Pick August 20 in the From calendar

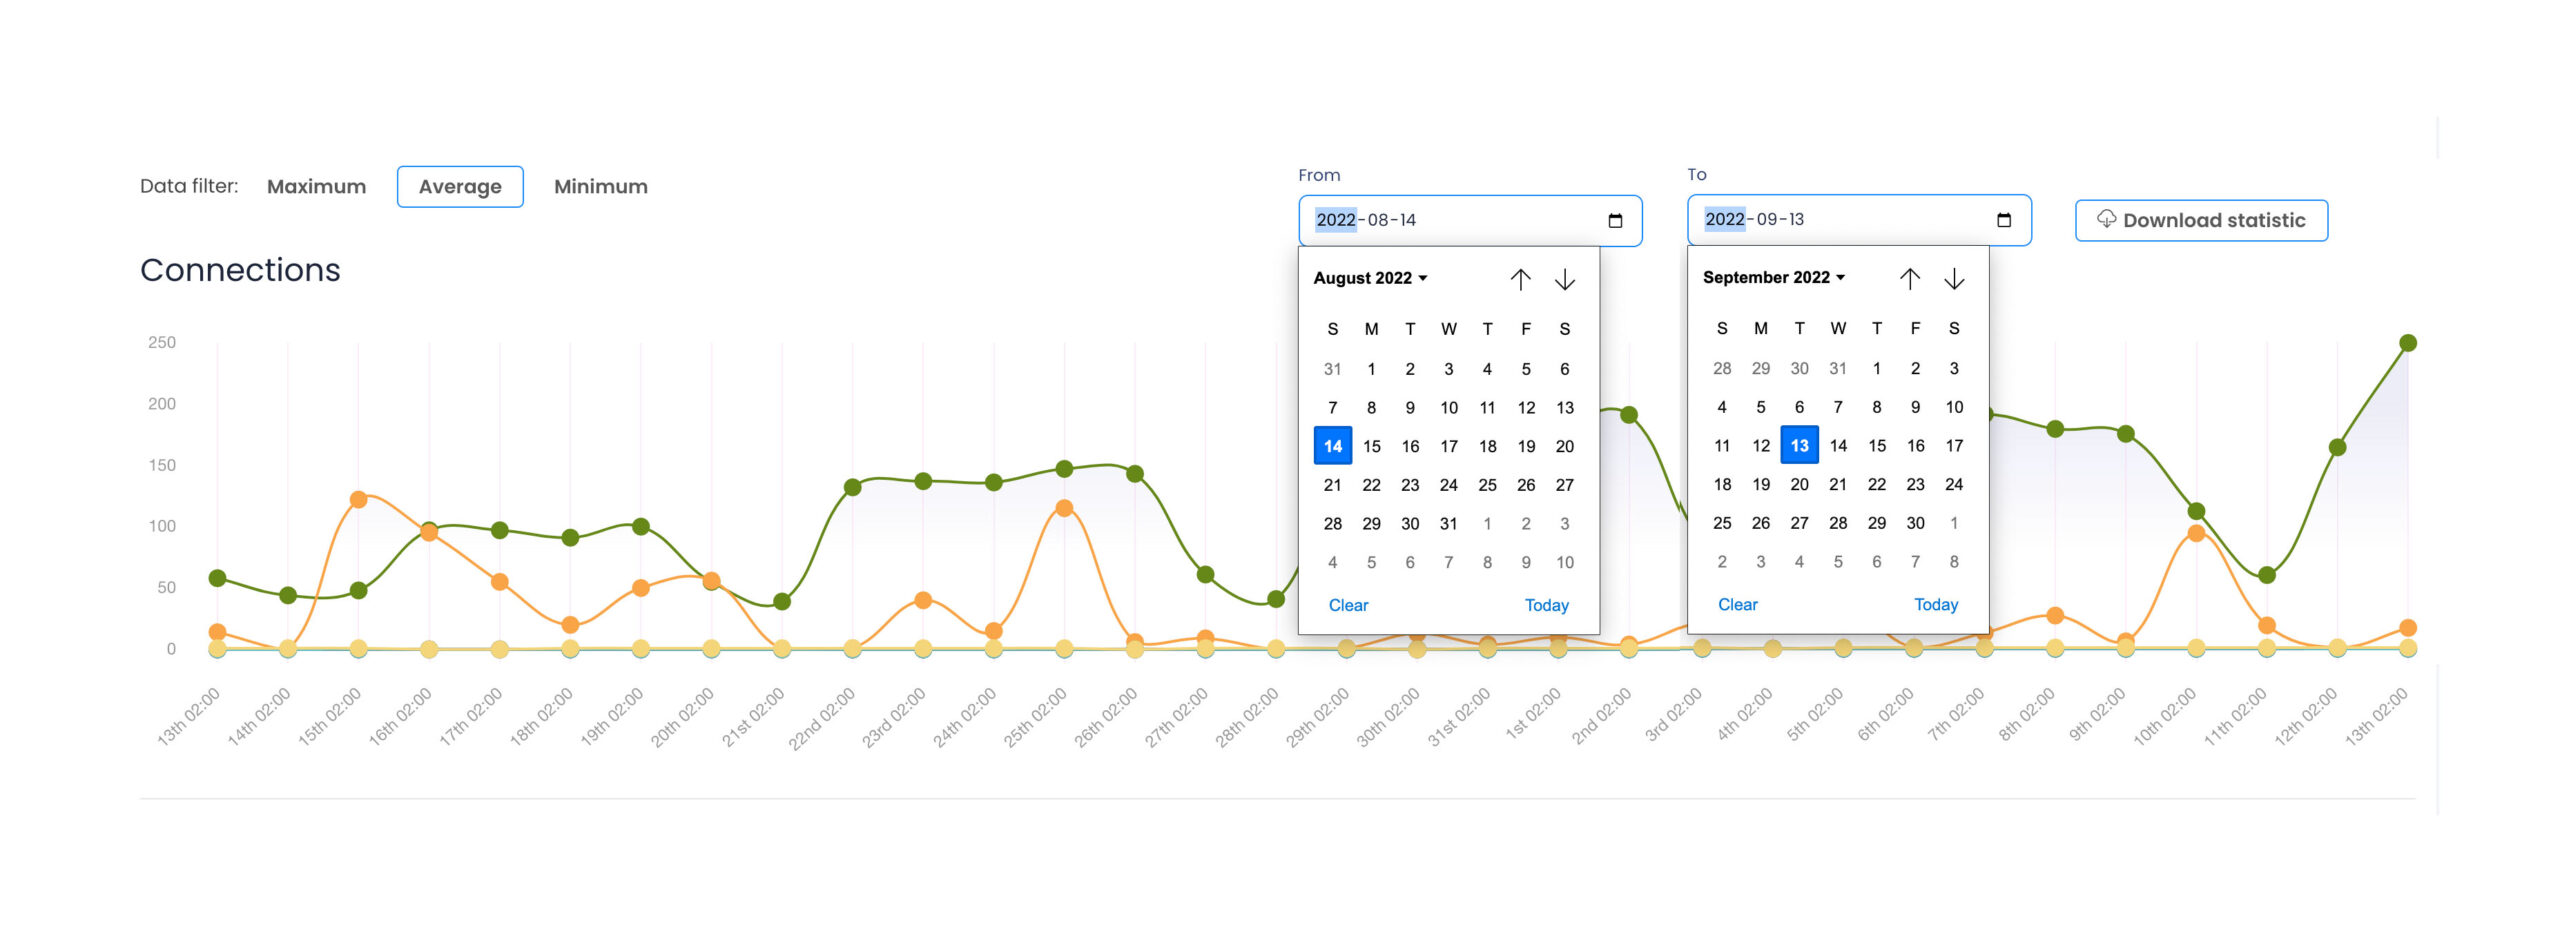pos(1564,446)
